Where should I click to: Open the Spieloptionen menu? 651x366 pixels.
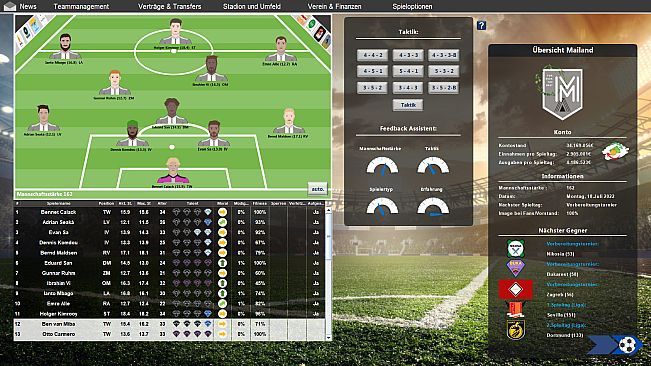412,6
